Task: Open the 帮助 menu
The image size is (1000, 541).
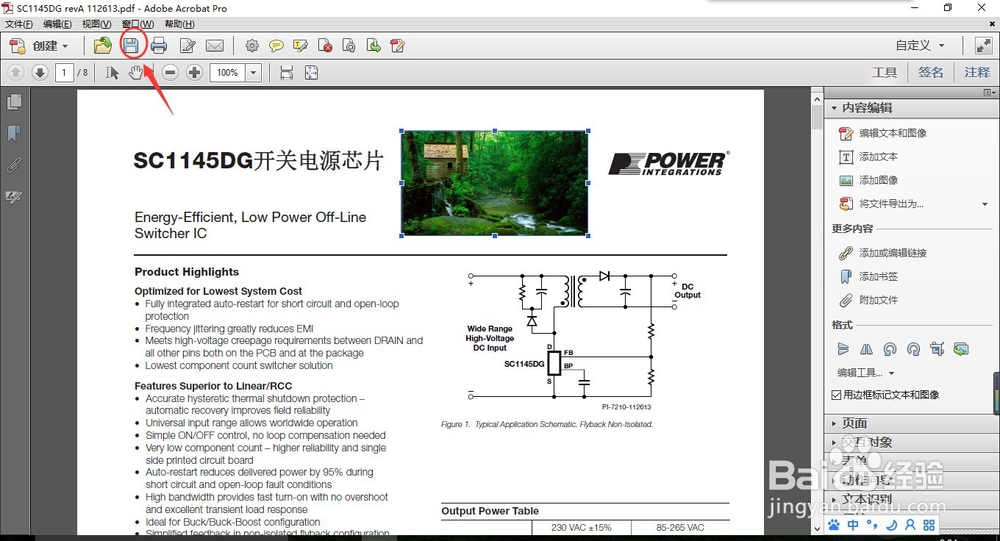Action: click(179, 24)
